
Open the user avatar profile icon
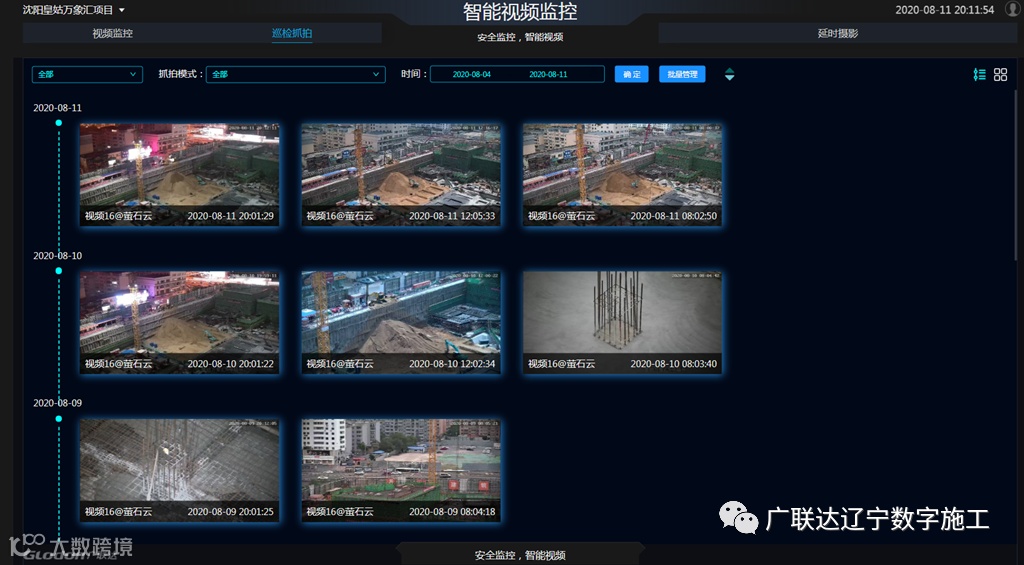(1014, 8)
